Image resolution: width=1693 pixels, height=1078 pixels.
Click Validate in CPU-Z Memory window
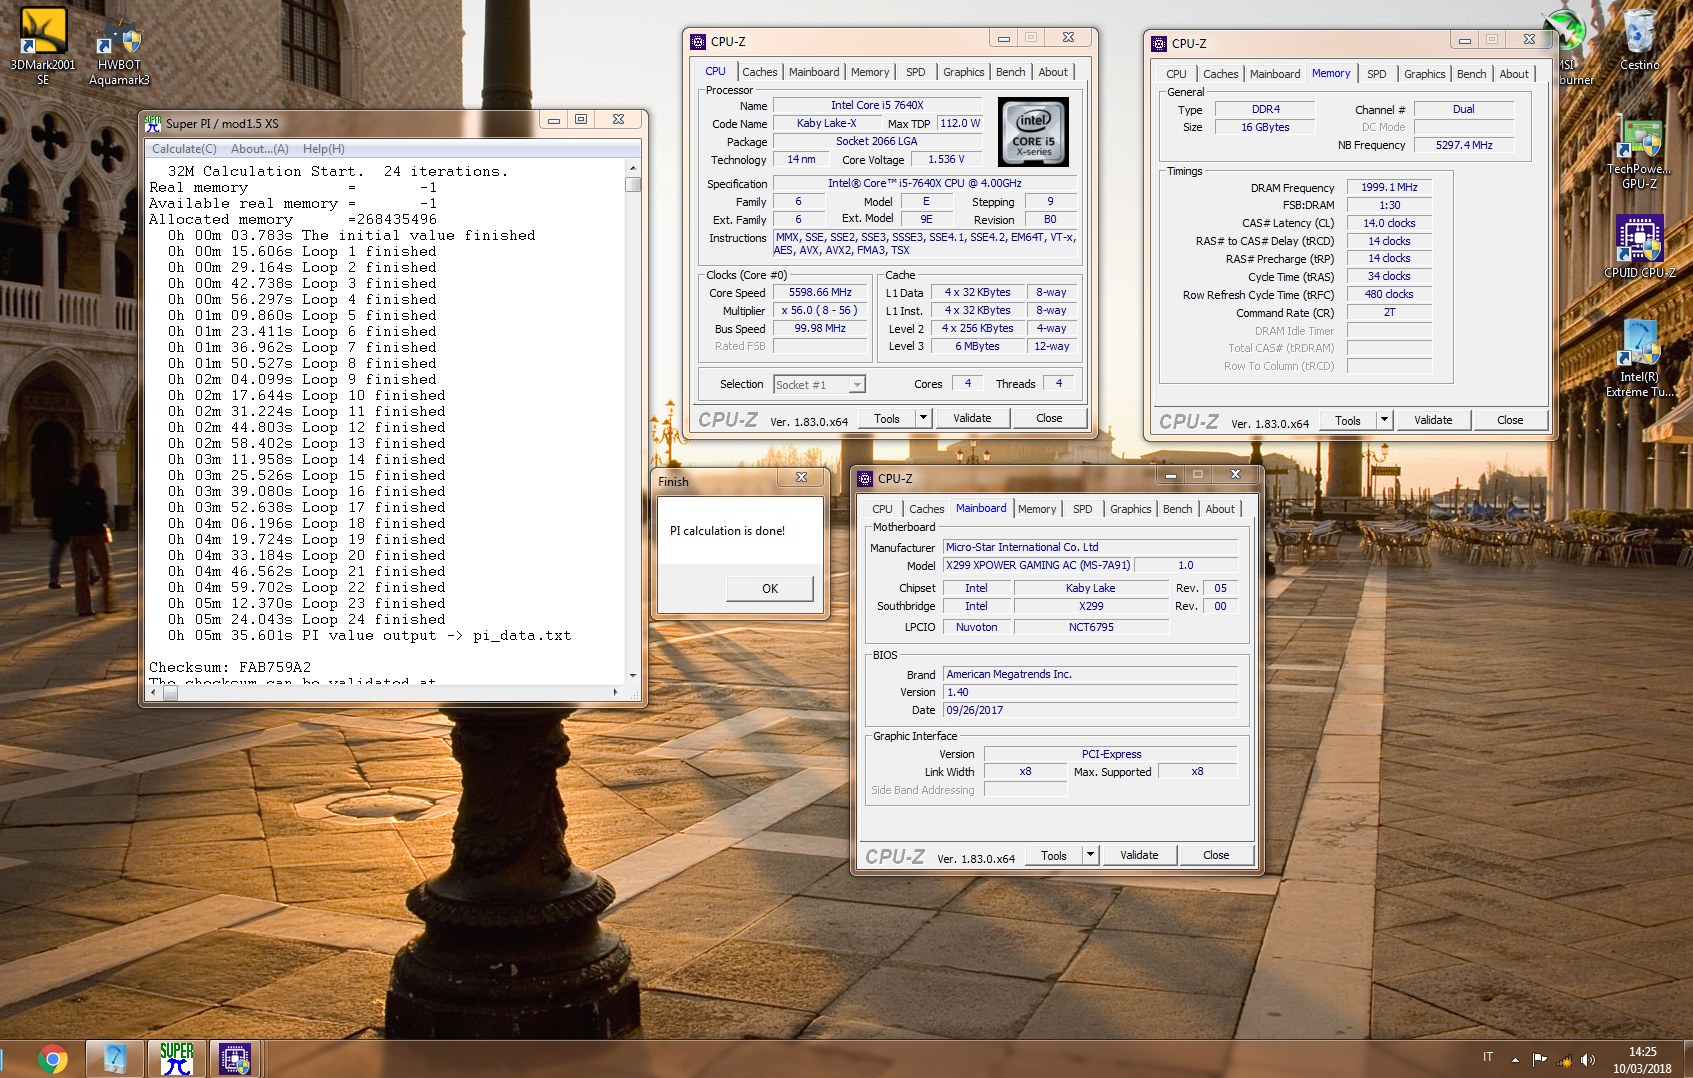(x=1433, y=420)
